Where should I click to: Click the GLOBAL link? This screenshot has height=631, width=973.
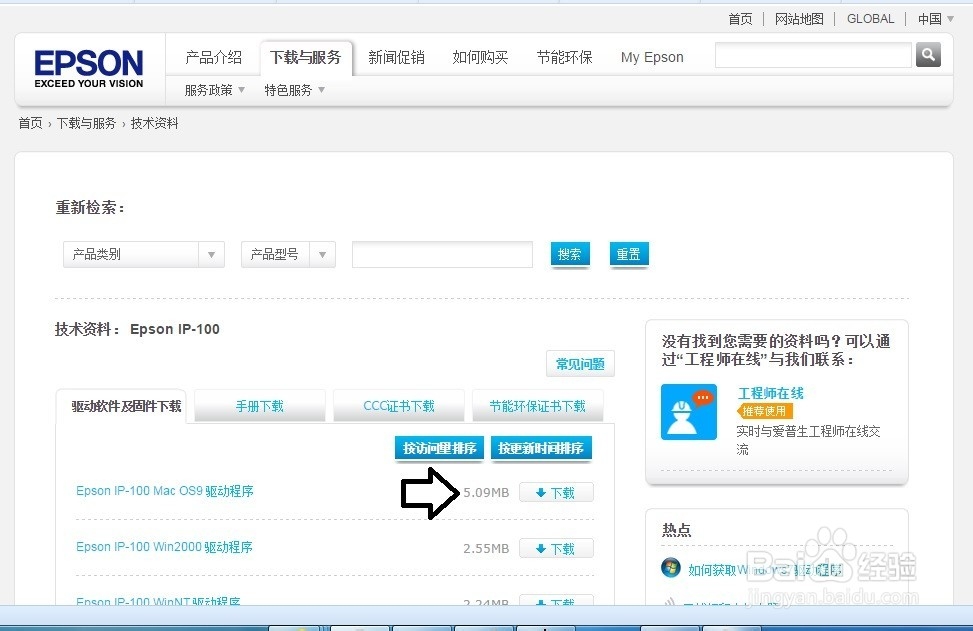tap(871, 19)
